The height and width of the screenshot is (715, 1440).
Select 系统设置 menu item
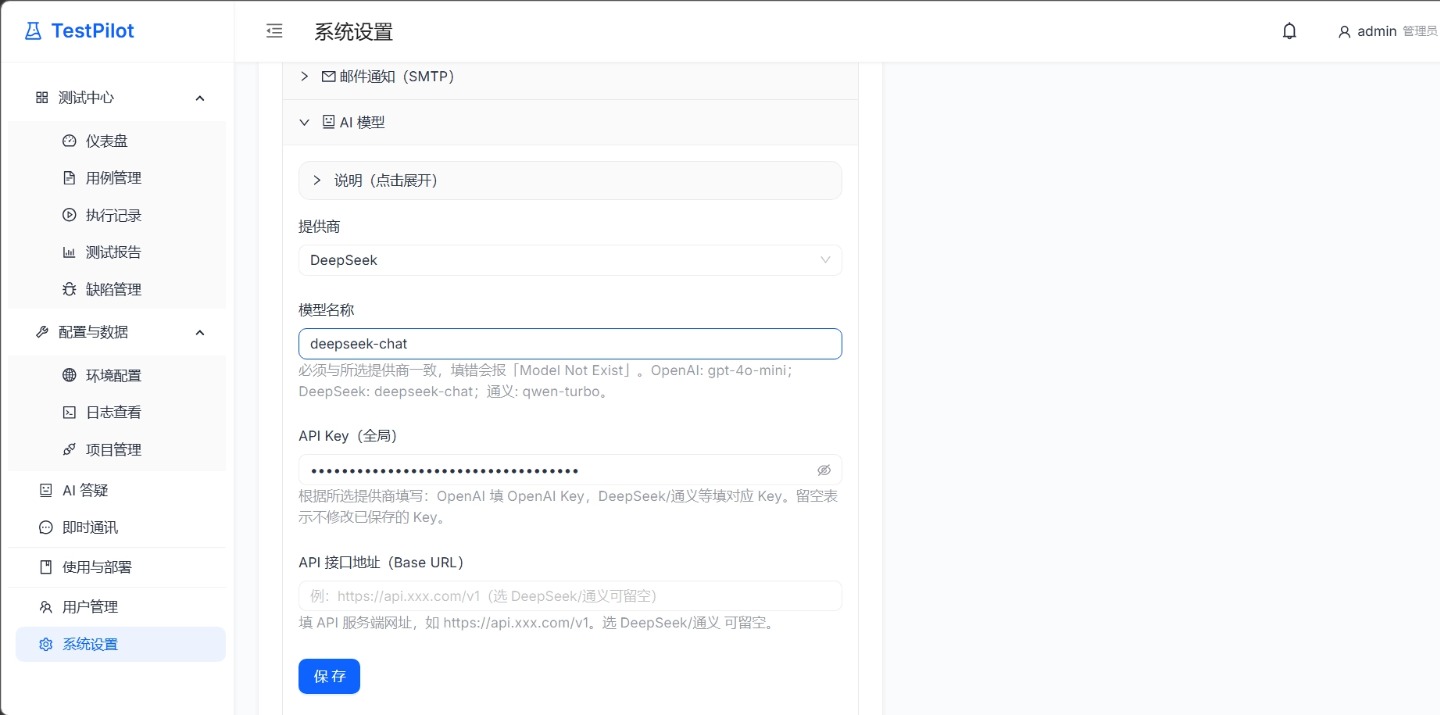coord(121,644)
